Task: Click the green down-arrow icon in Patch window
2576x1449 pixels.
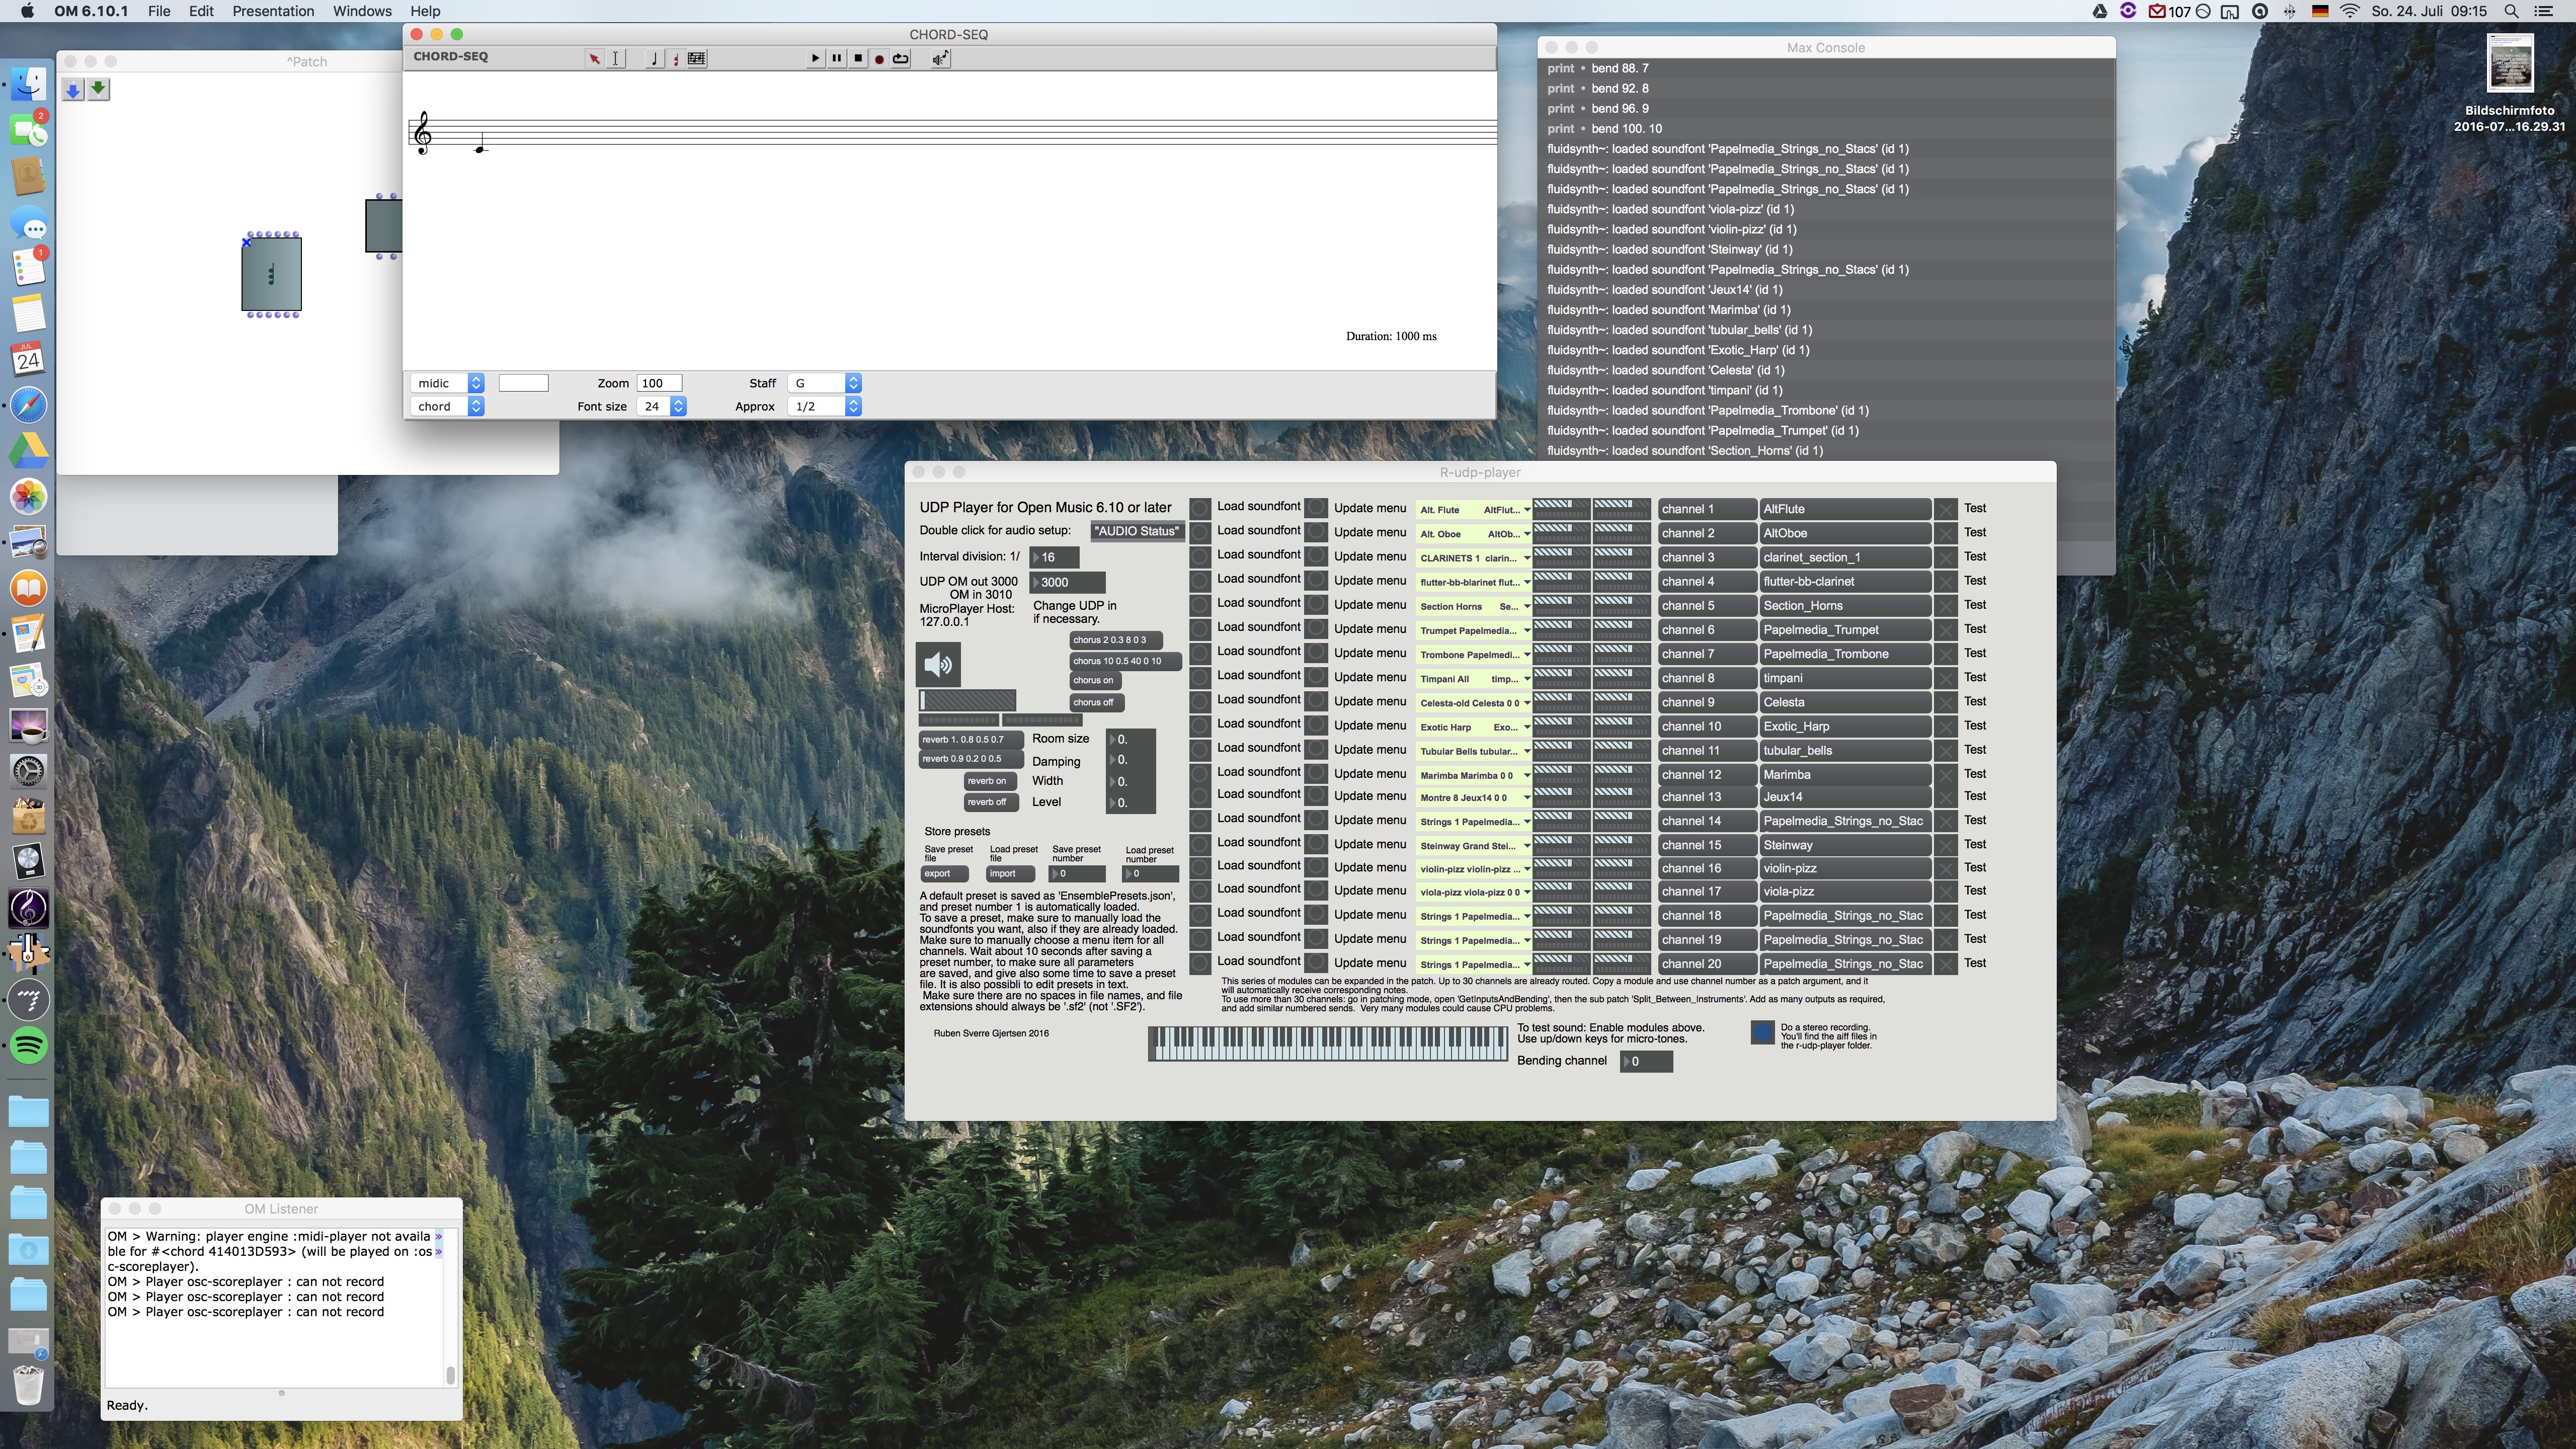Action: [x=98, y=90]
